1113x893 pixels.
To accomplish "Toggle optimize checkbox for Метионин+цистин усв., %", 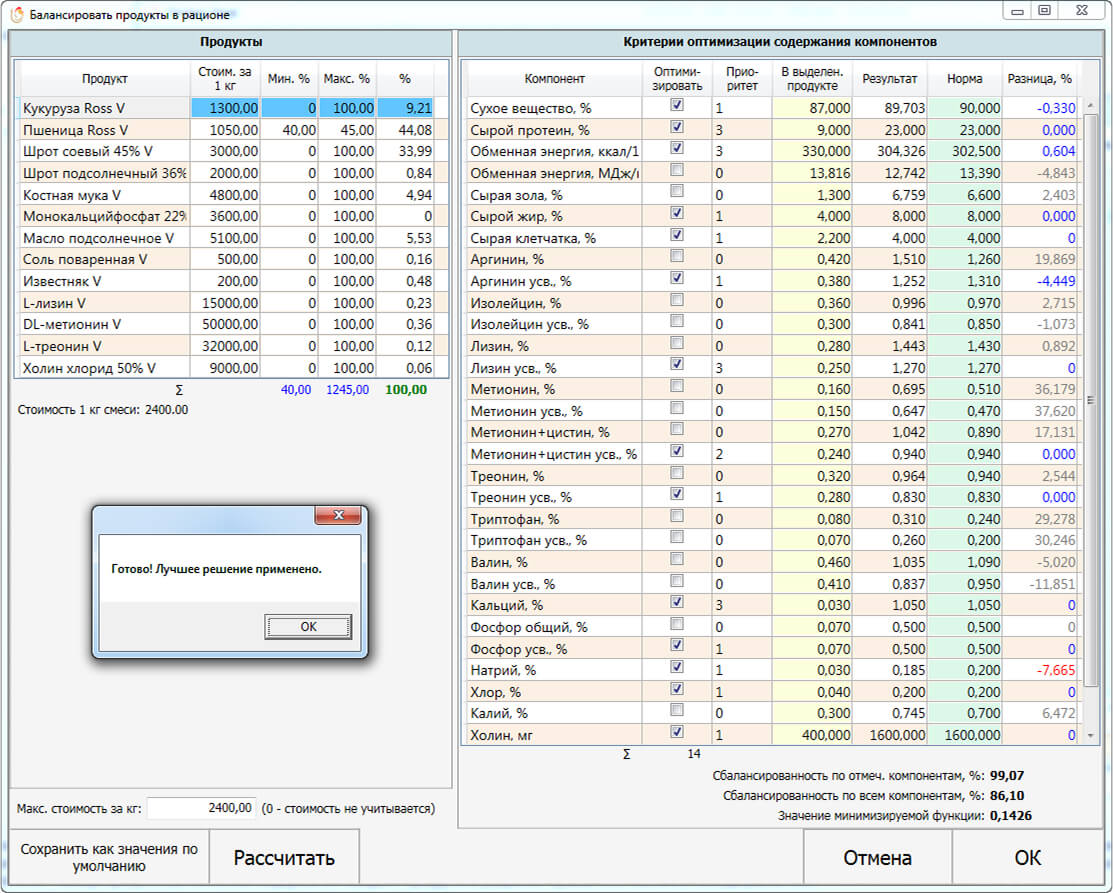I will [677, 451].
